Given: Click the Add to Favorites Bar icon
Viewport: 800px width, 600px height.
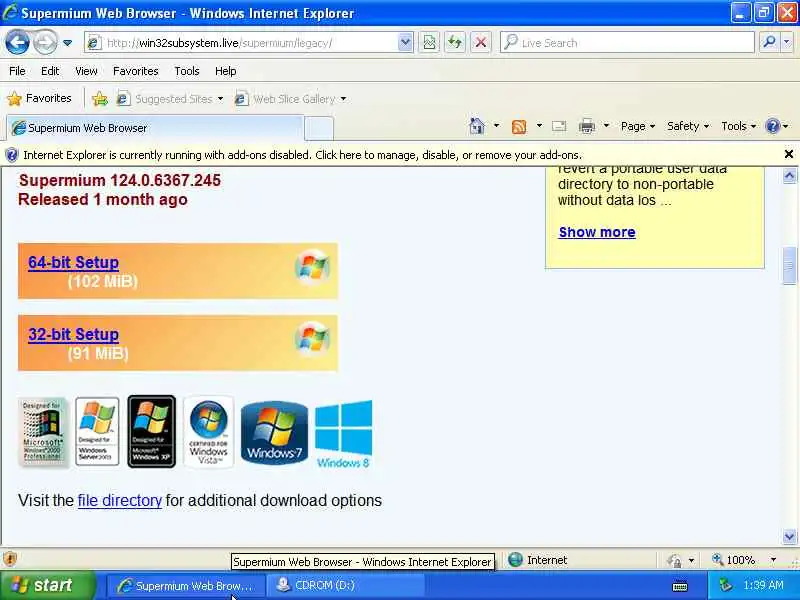Looking at the screenshot, I should 100,98.
